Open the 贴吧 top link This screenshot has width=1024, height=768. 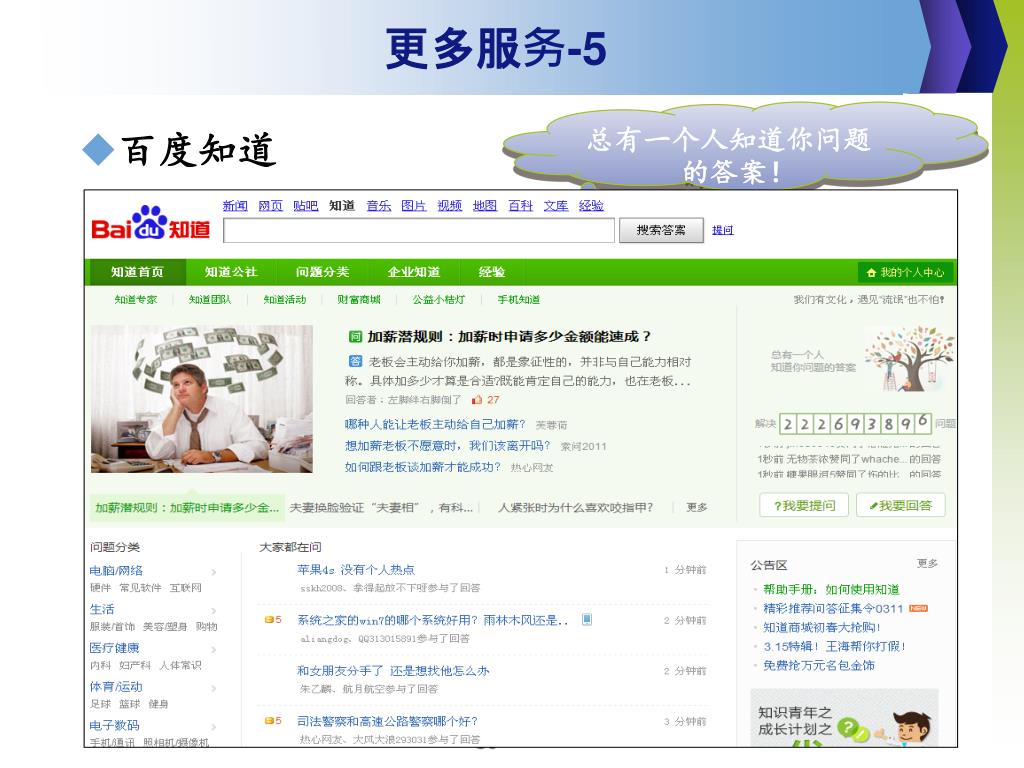[306, 206]
